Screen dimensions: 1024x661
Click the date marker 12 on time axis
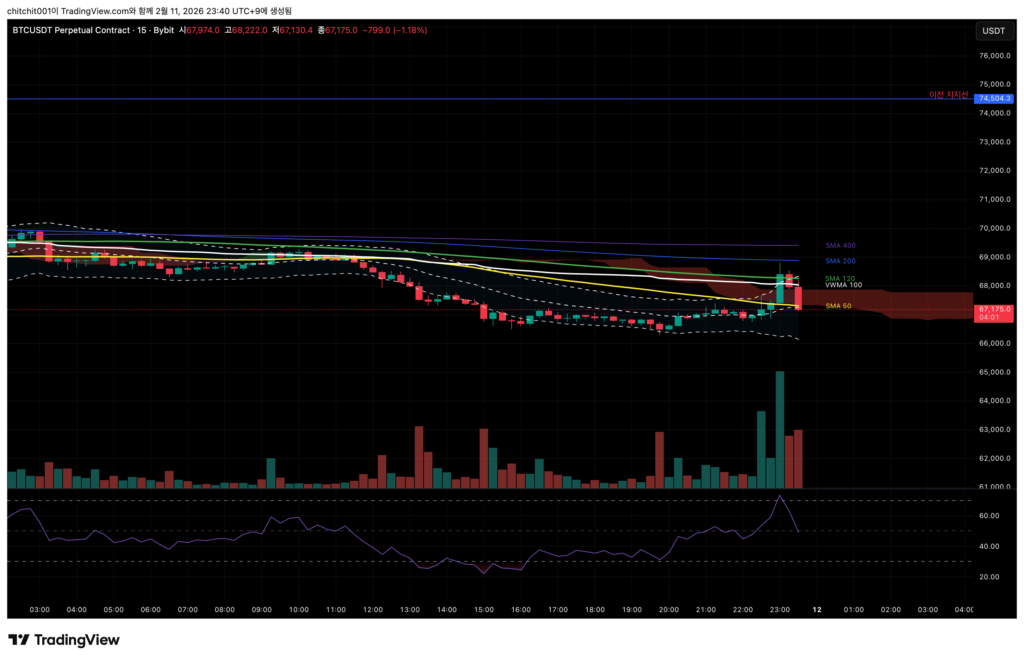(817, 608)
